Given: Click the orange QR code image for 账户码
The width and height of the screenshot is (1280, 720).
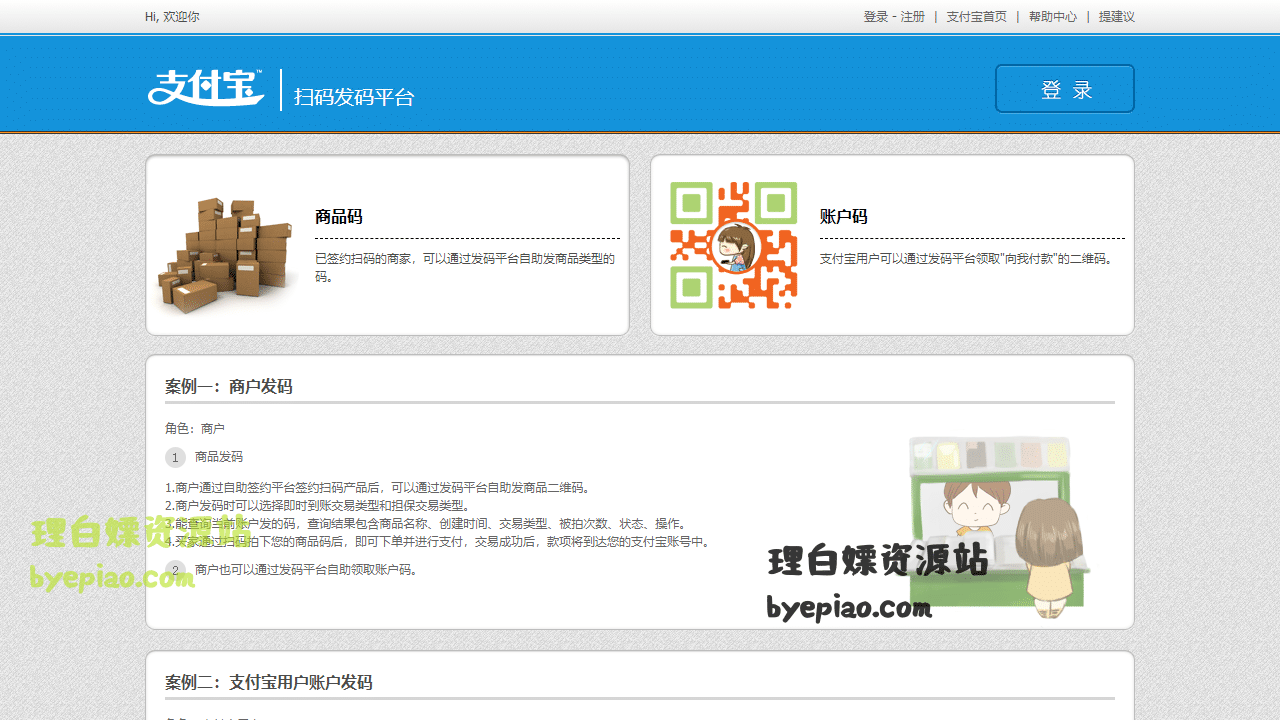Looking at the screenshot, I should (733, 245).
